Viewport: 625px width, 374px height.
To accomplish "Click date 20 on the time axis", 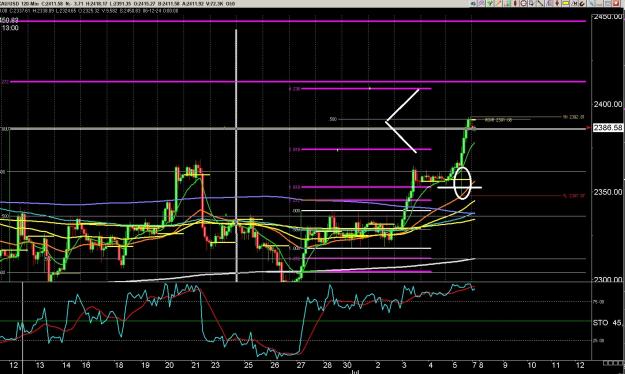I will point(169,365).
